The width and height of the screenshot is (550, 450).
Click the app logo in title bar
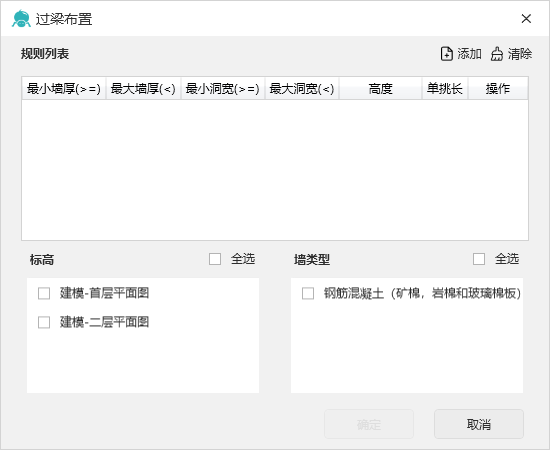(21, 19)
